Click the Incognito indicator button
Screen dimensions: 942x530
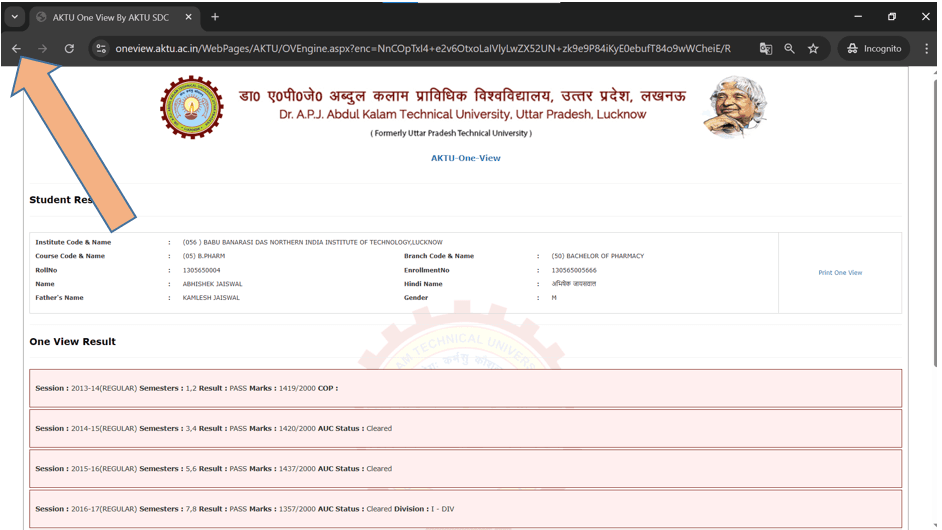pos(874,49)
